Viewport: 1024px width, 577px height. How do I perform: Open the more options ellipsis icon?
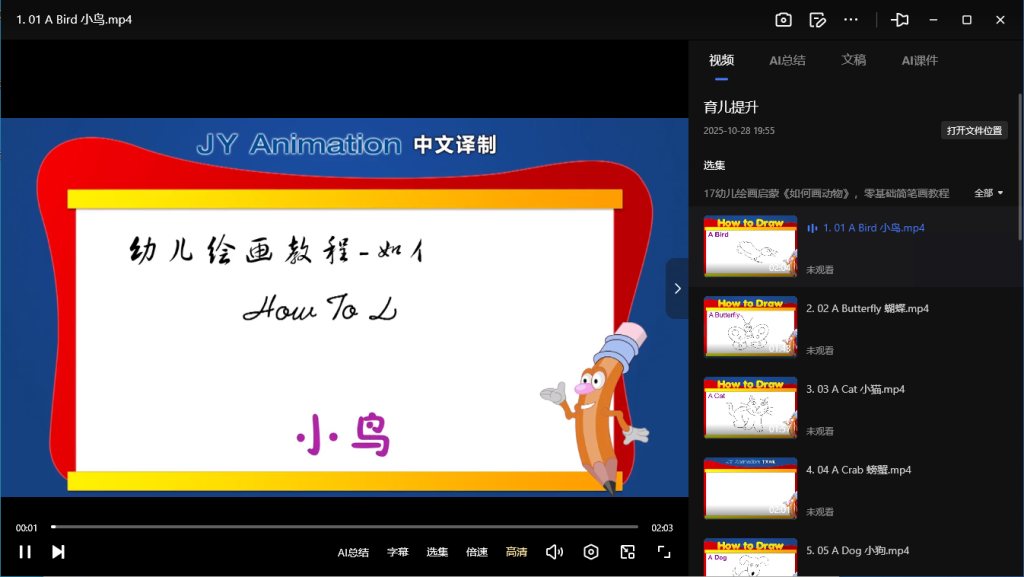[851, 19]
